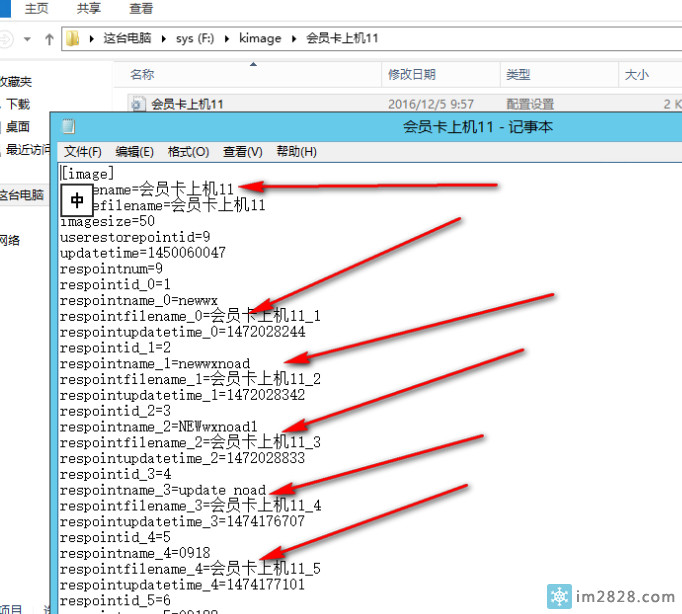Open the 编辑(E) menu in Notepad
This screenshot has width=682, height=614.
(134, 152)
